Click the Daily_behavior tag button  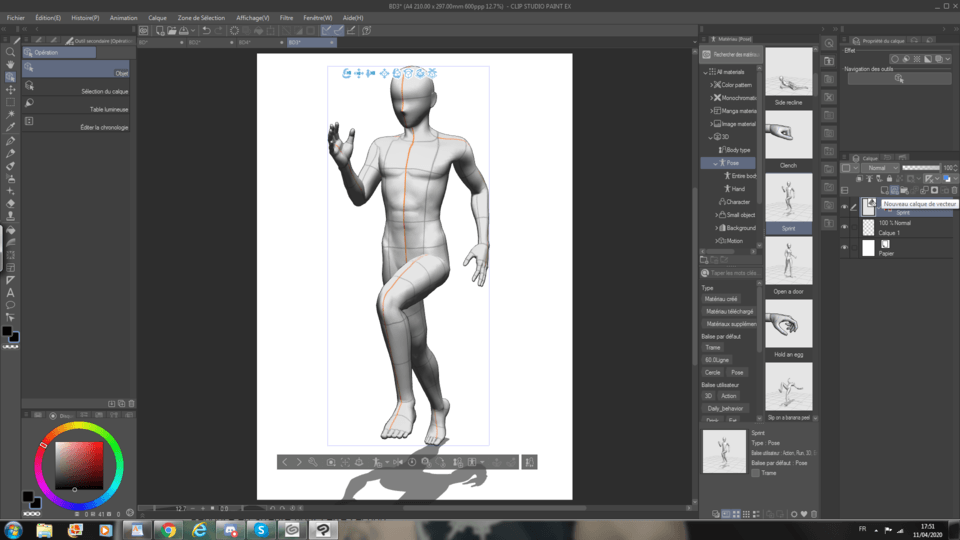[725, 408]
